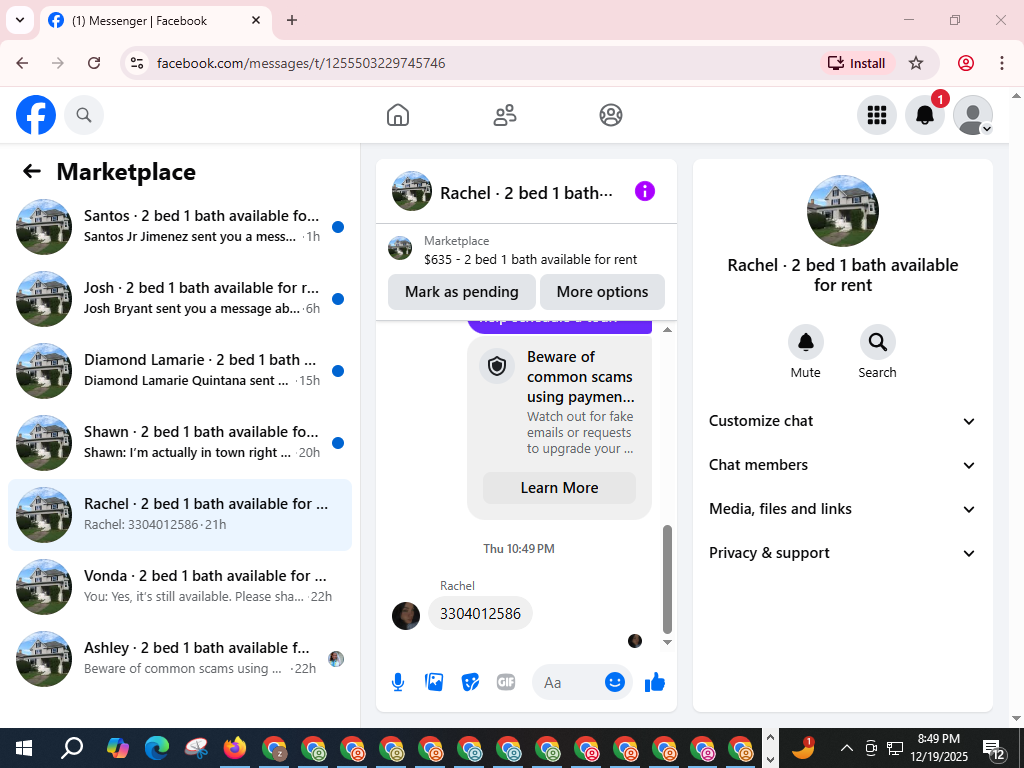Screen dimensions: 1024x768
Task: Expand the Chat members section
Action: (x=842, y=465)
